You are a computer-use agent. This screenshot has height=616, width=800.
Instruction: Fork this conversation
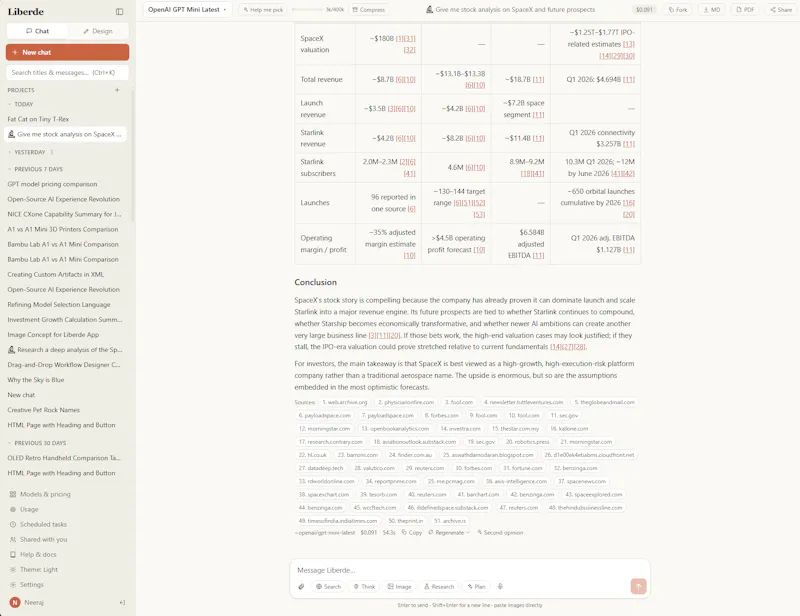(x=678, y=10)
